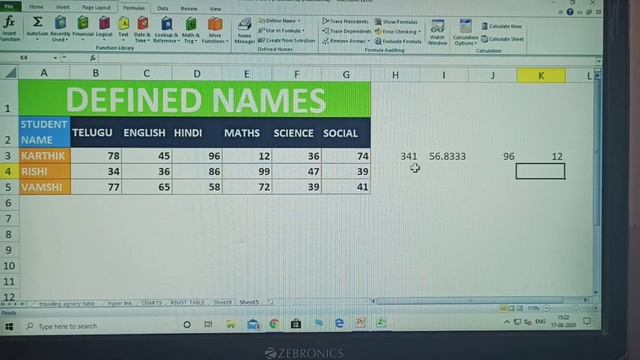Toggle Show Formulas
Viewport: 640px width, 360px height.
pyautogui.click(x=396, y=22)
